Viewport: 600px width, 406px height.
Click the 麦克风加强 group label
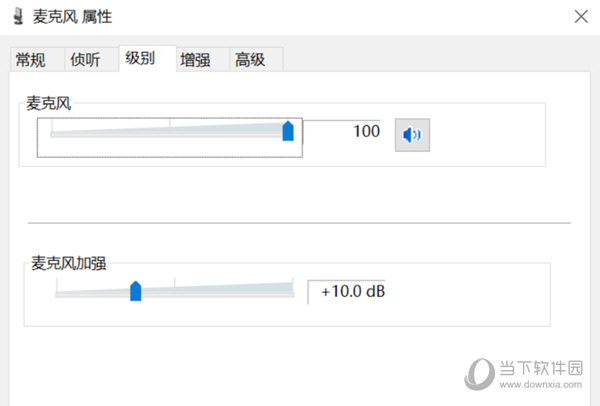click(68, 263)
